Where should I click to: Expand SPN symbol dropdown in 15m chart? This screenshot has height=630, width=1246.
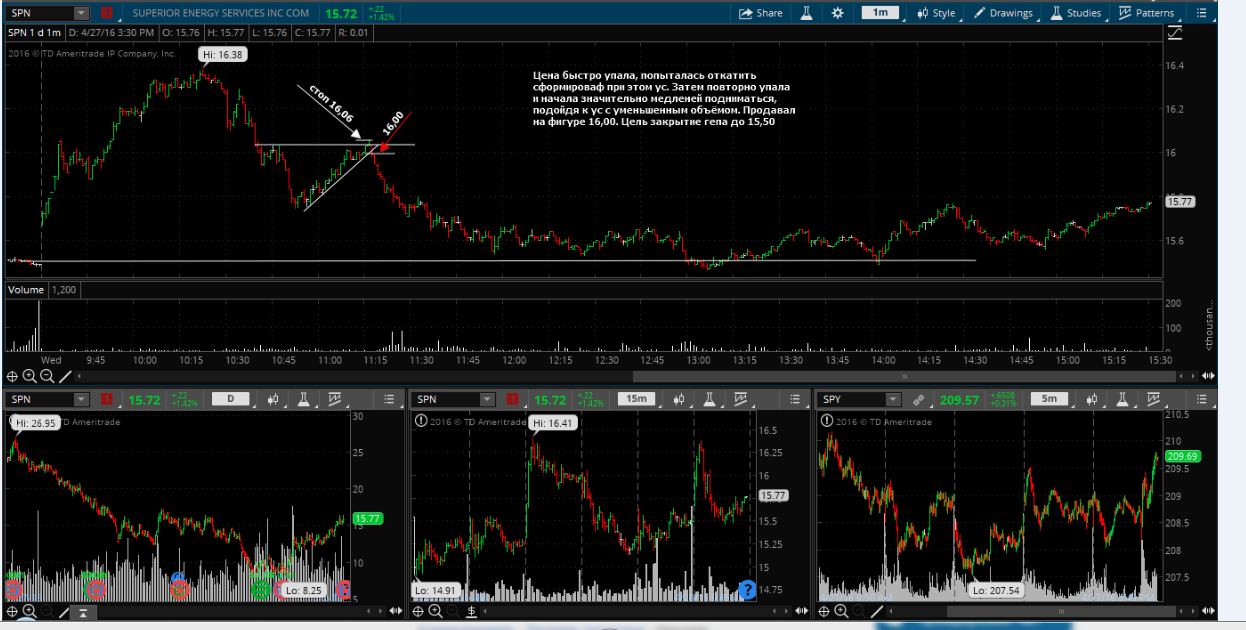coord(487,400)
